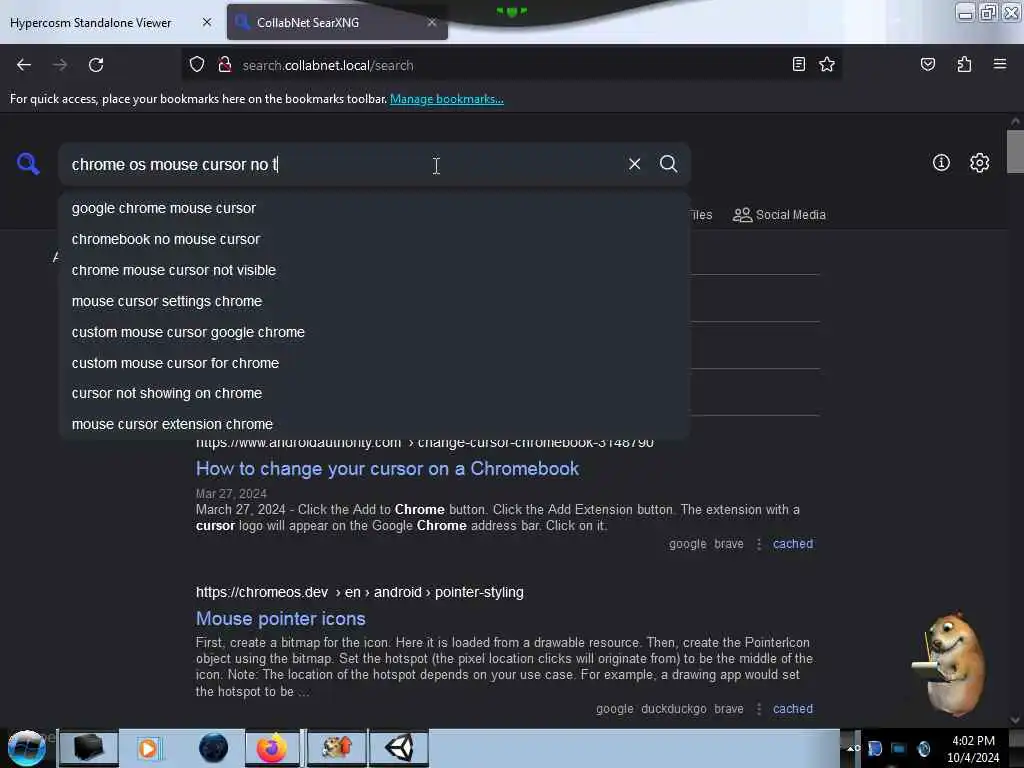Bookmark this page with the star icon
Image resolution: width=1024 pixels, height=768 pixels.
pos(827,64)
